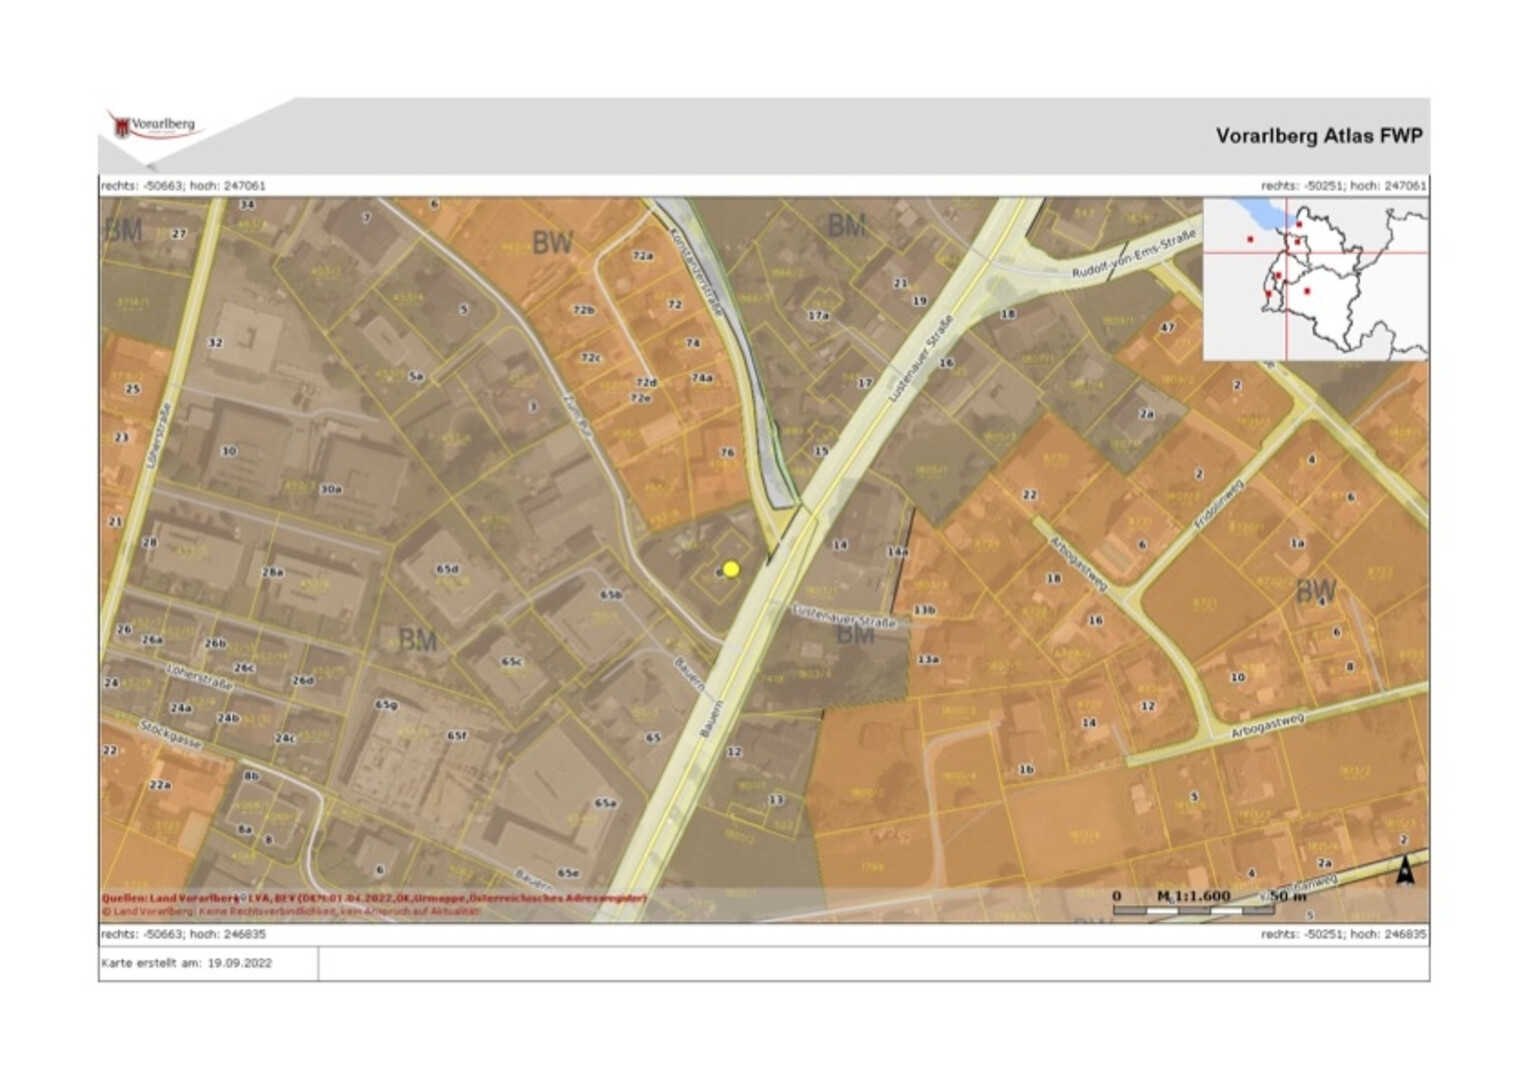Select the bottom-right coordinate readout
The width and height of the screenshot is (1527, 1080).
coord(1343,934)
